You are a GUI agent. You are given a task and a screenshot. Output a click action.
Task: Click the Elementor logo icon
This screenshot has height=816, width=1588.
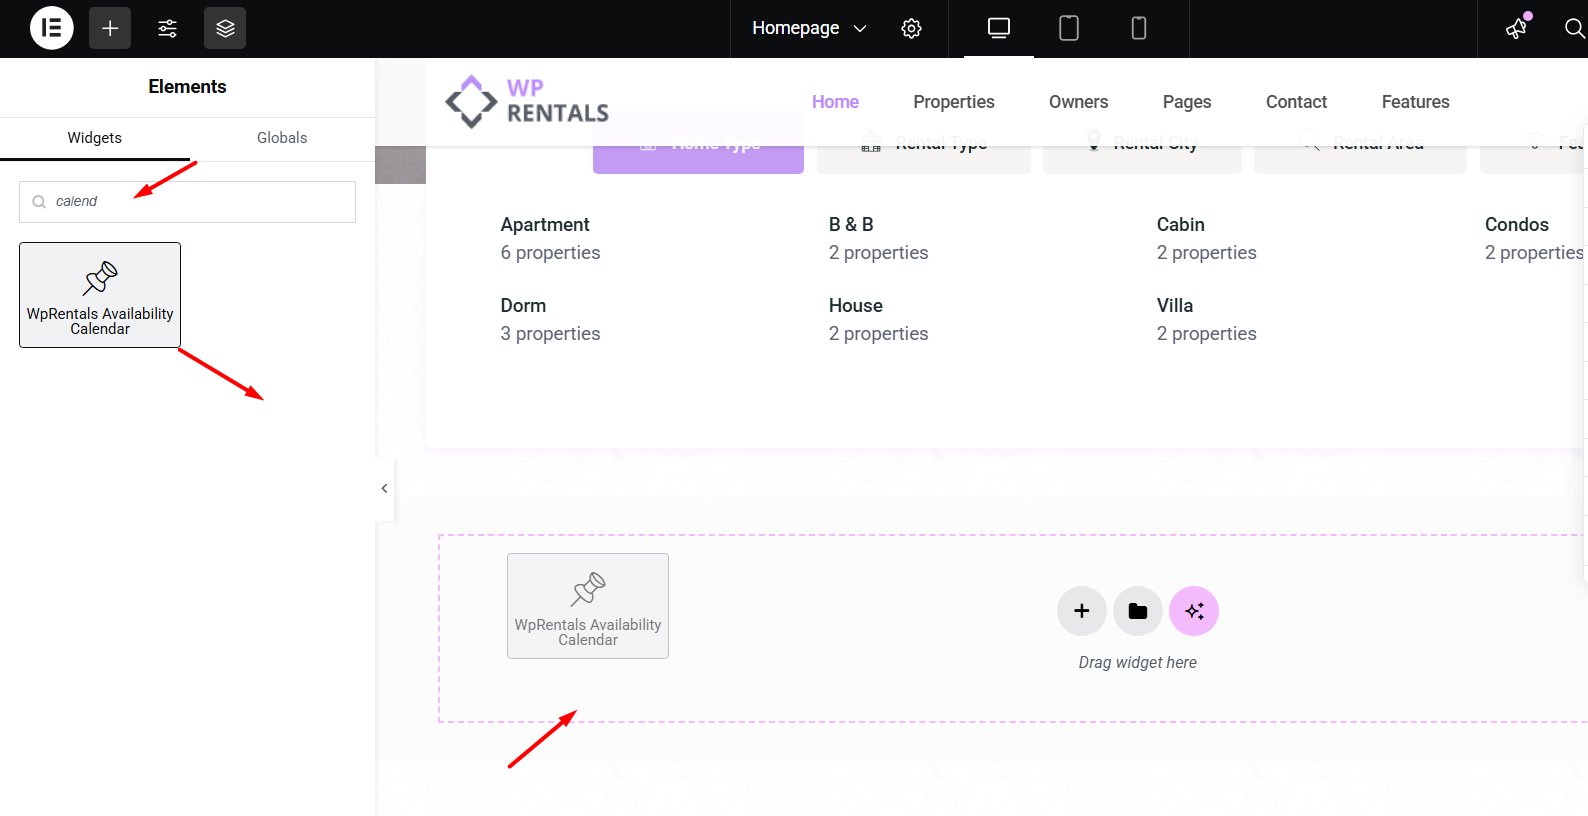(52, 28)
